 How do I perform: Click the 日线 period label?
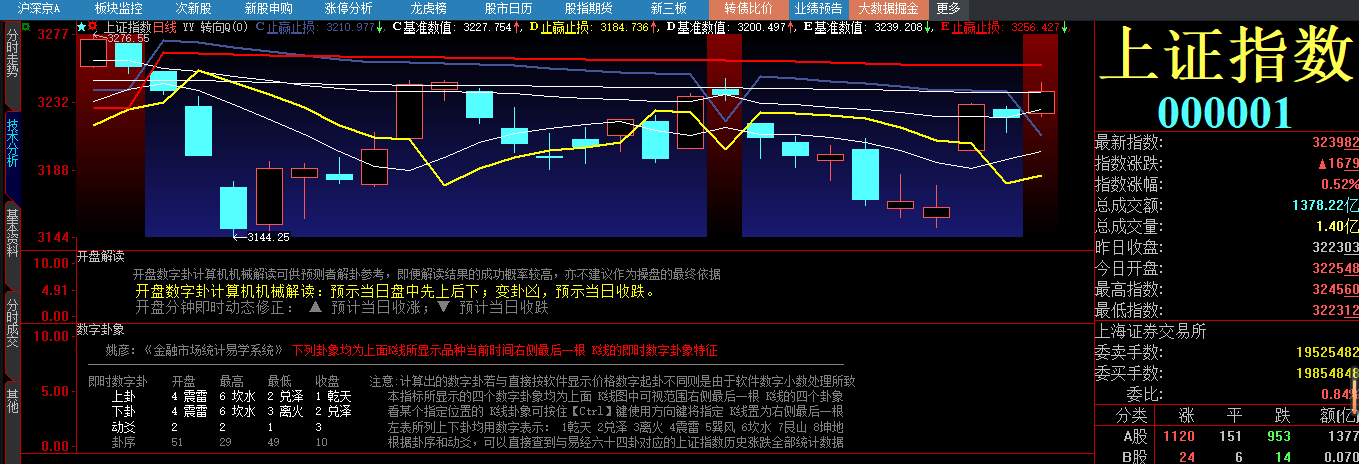tap(164, 27)
